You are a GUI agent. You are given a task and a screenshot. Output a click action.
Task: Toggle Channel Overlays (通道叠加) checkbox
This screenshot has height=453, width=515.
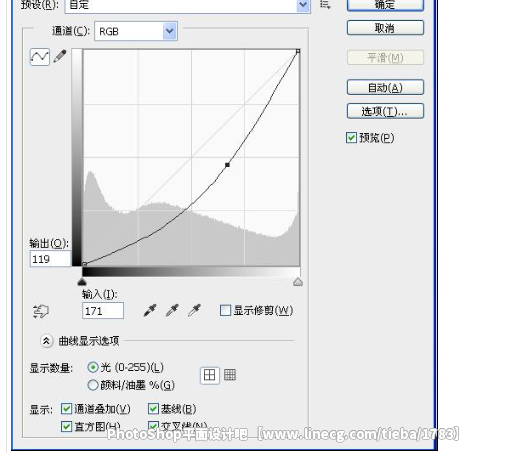67,409
